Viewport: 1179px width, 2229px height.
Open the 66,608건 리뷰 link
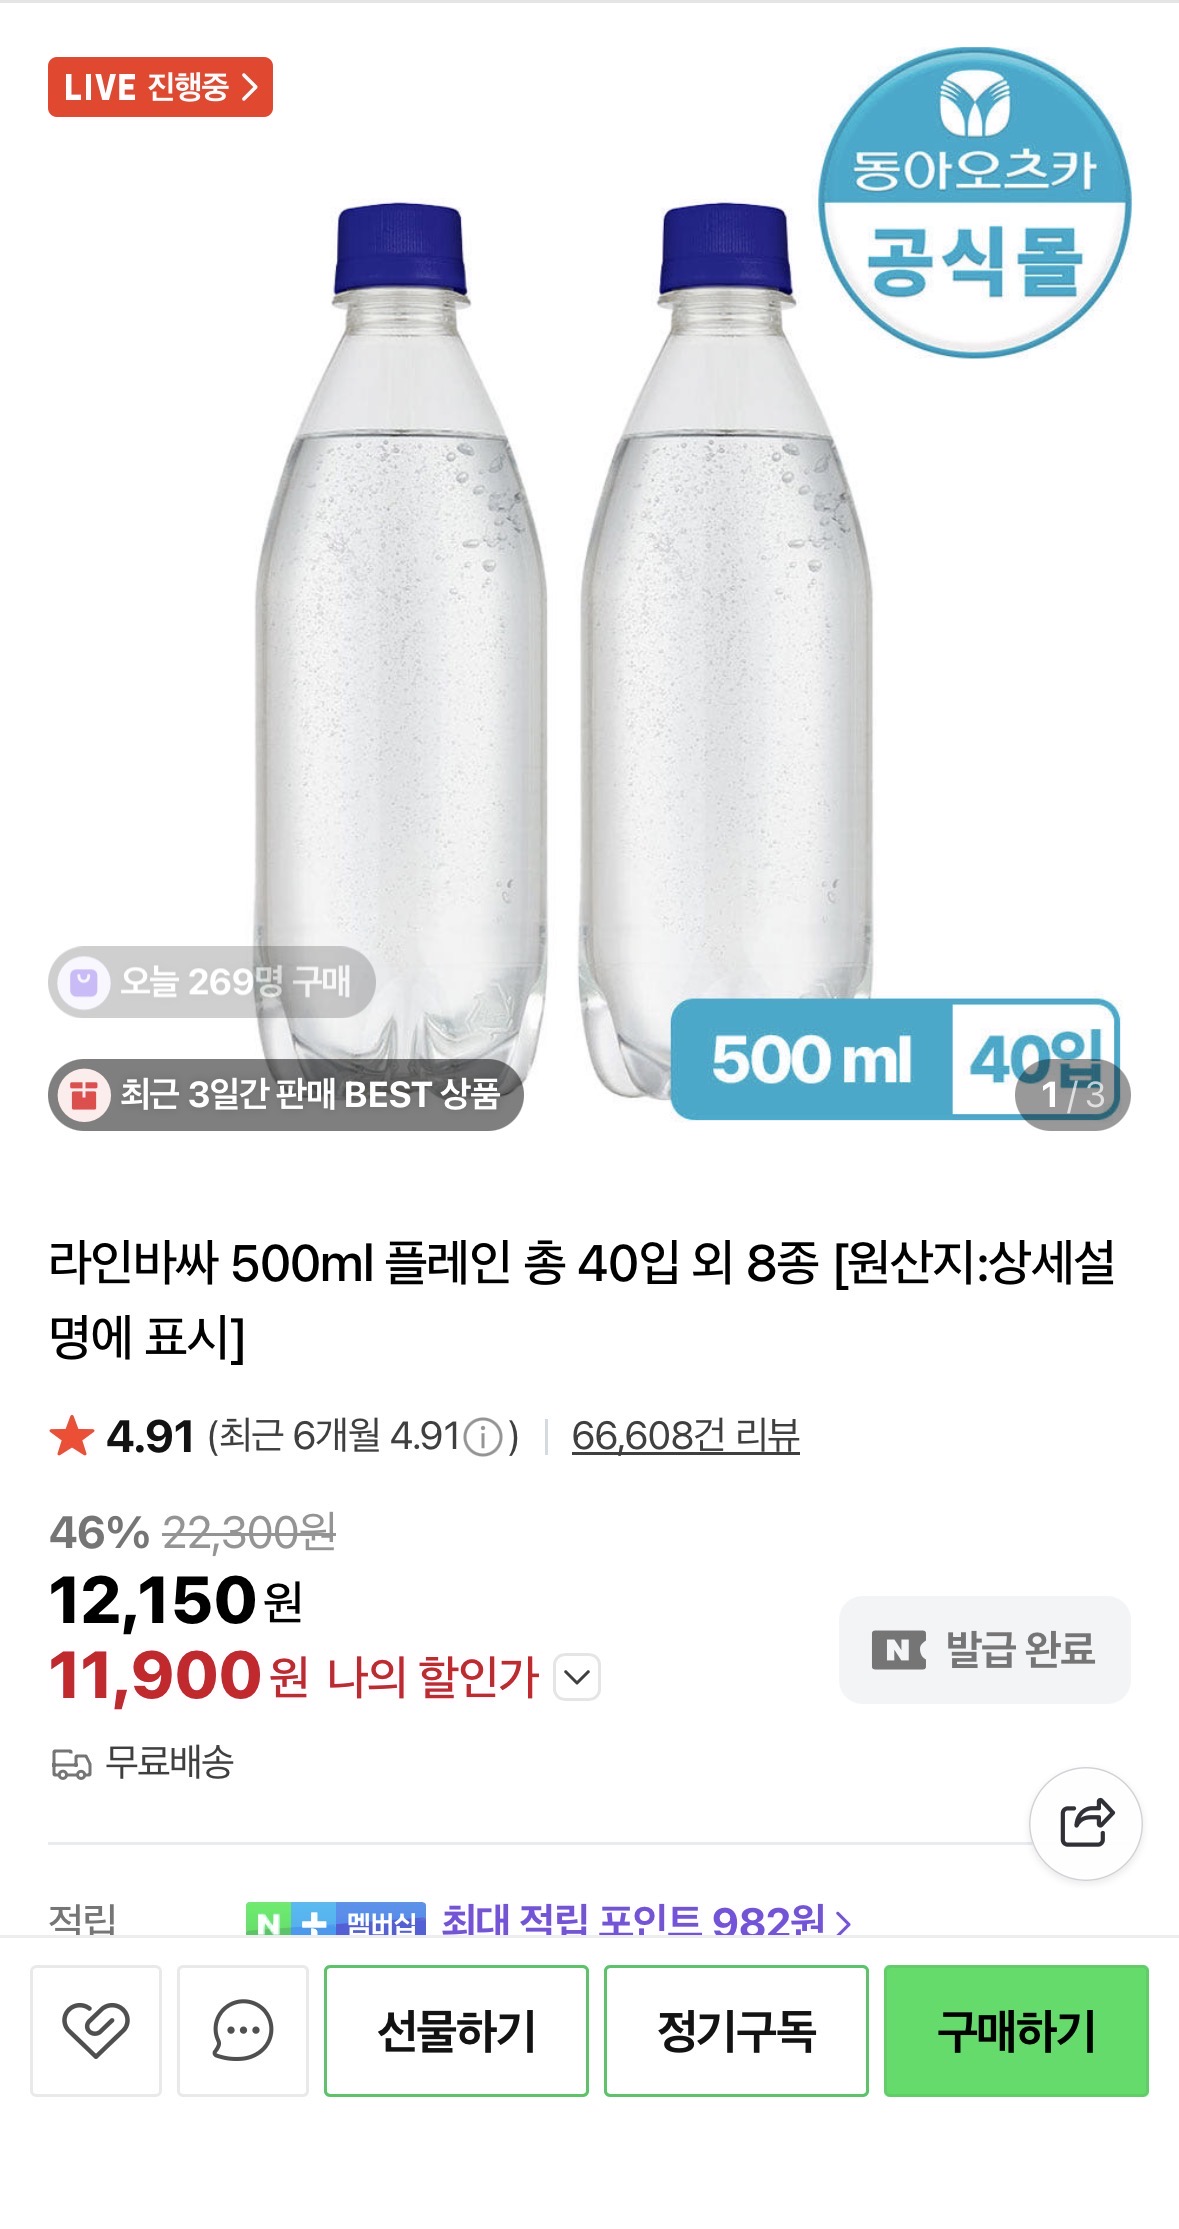pos(685,1436)
